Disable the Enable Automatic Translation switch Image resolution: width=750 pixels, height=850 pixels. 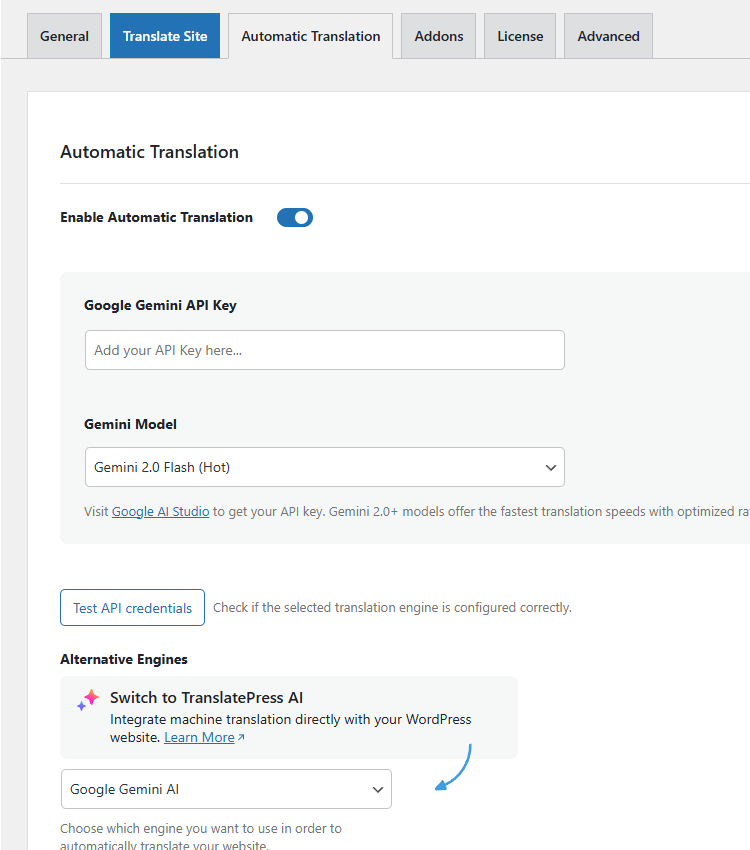(x=295, y=217)
